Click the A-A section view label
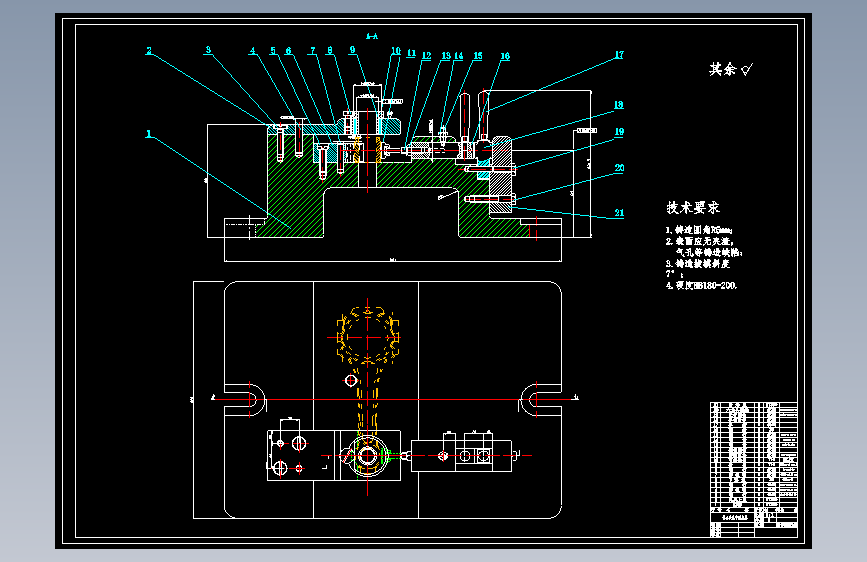This screenshot has width=867, height=562. [x=372, y=37]
